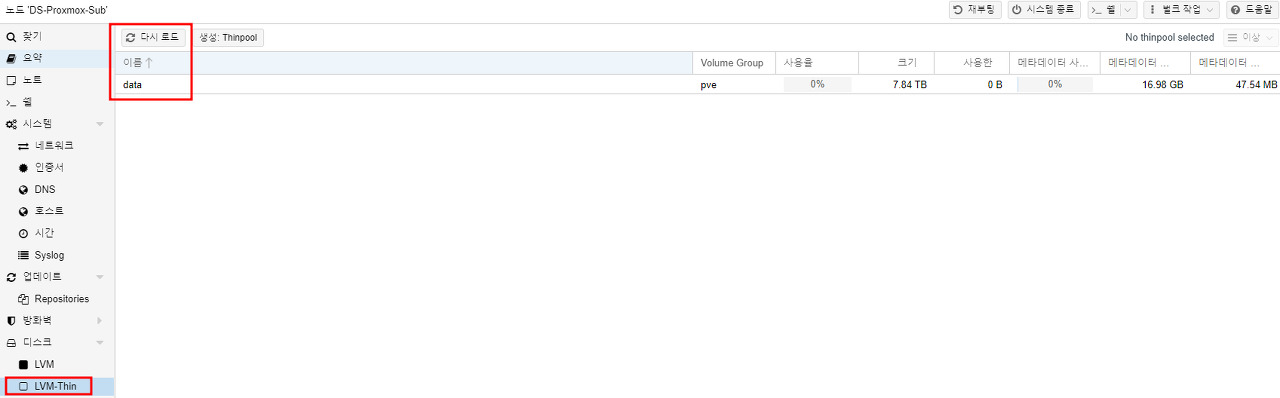The image size is (1280, 398).
Task: Open the 네트워크 network settings
Action: point(57,146)
